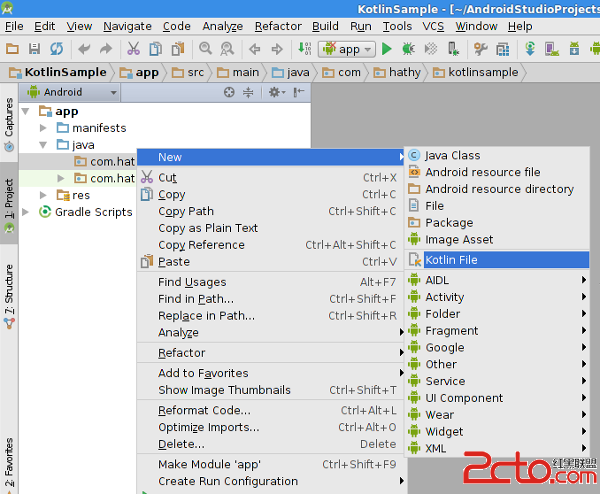The width and height of the screenshot is (600, 494).
Task: Click the Collapse All icon in Project panel
Action: [x=248, y=92]
